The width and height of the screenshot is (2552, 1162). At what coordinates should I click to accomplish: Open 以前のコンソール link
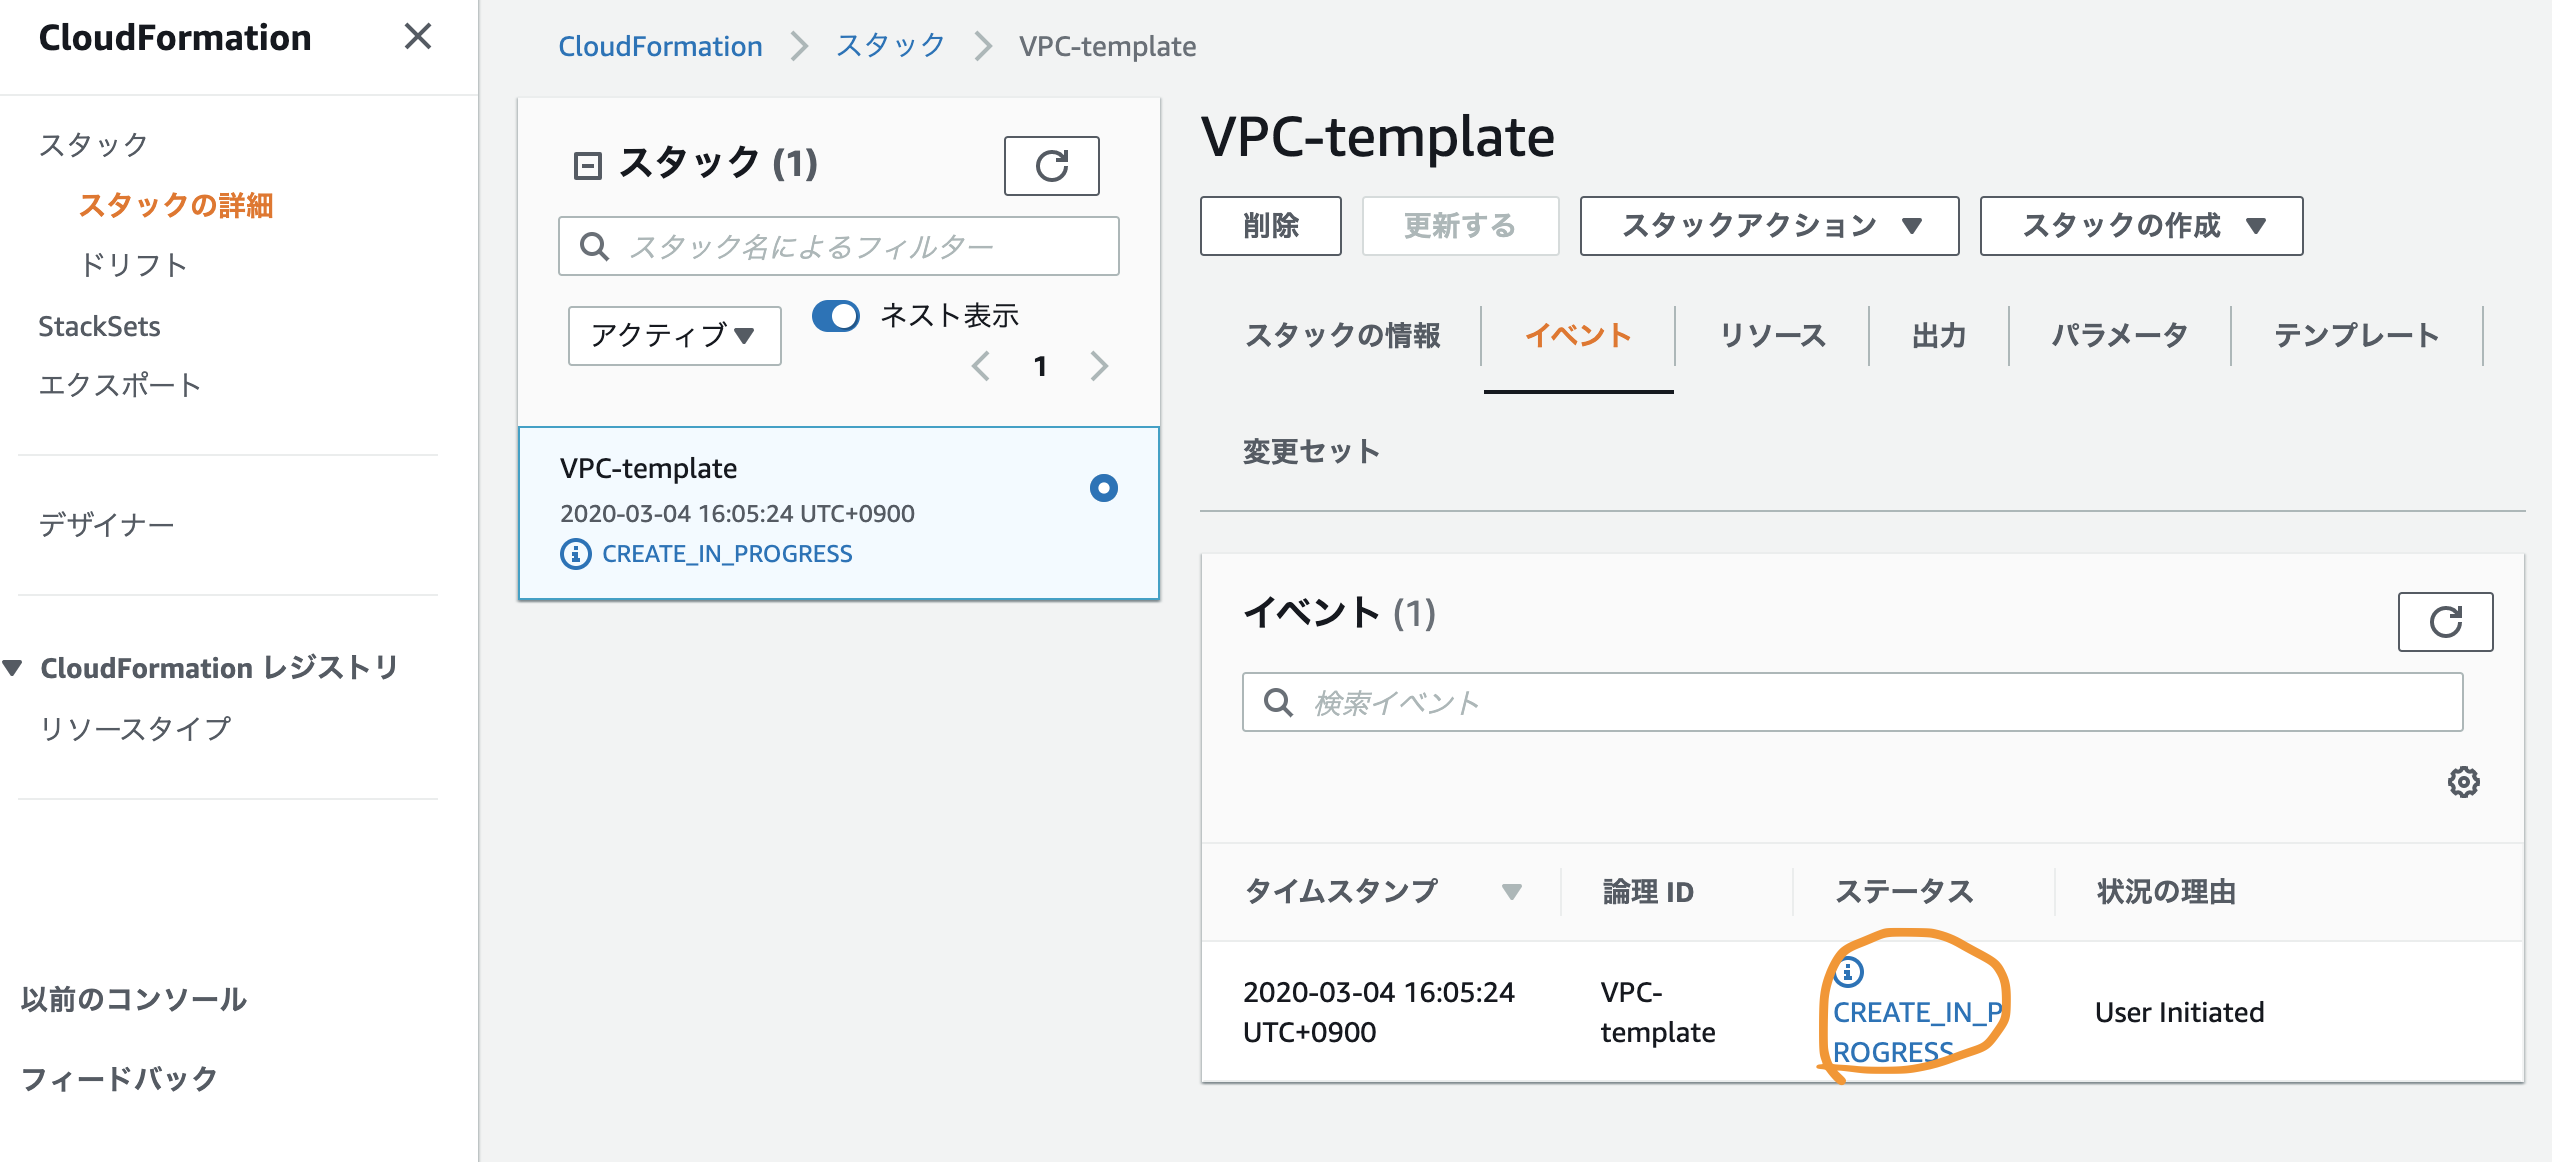(x=134, y=999)
